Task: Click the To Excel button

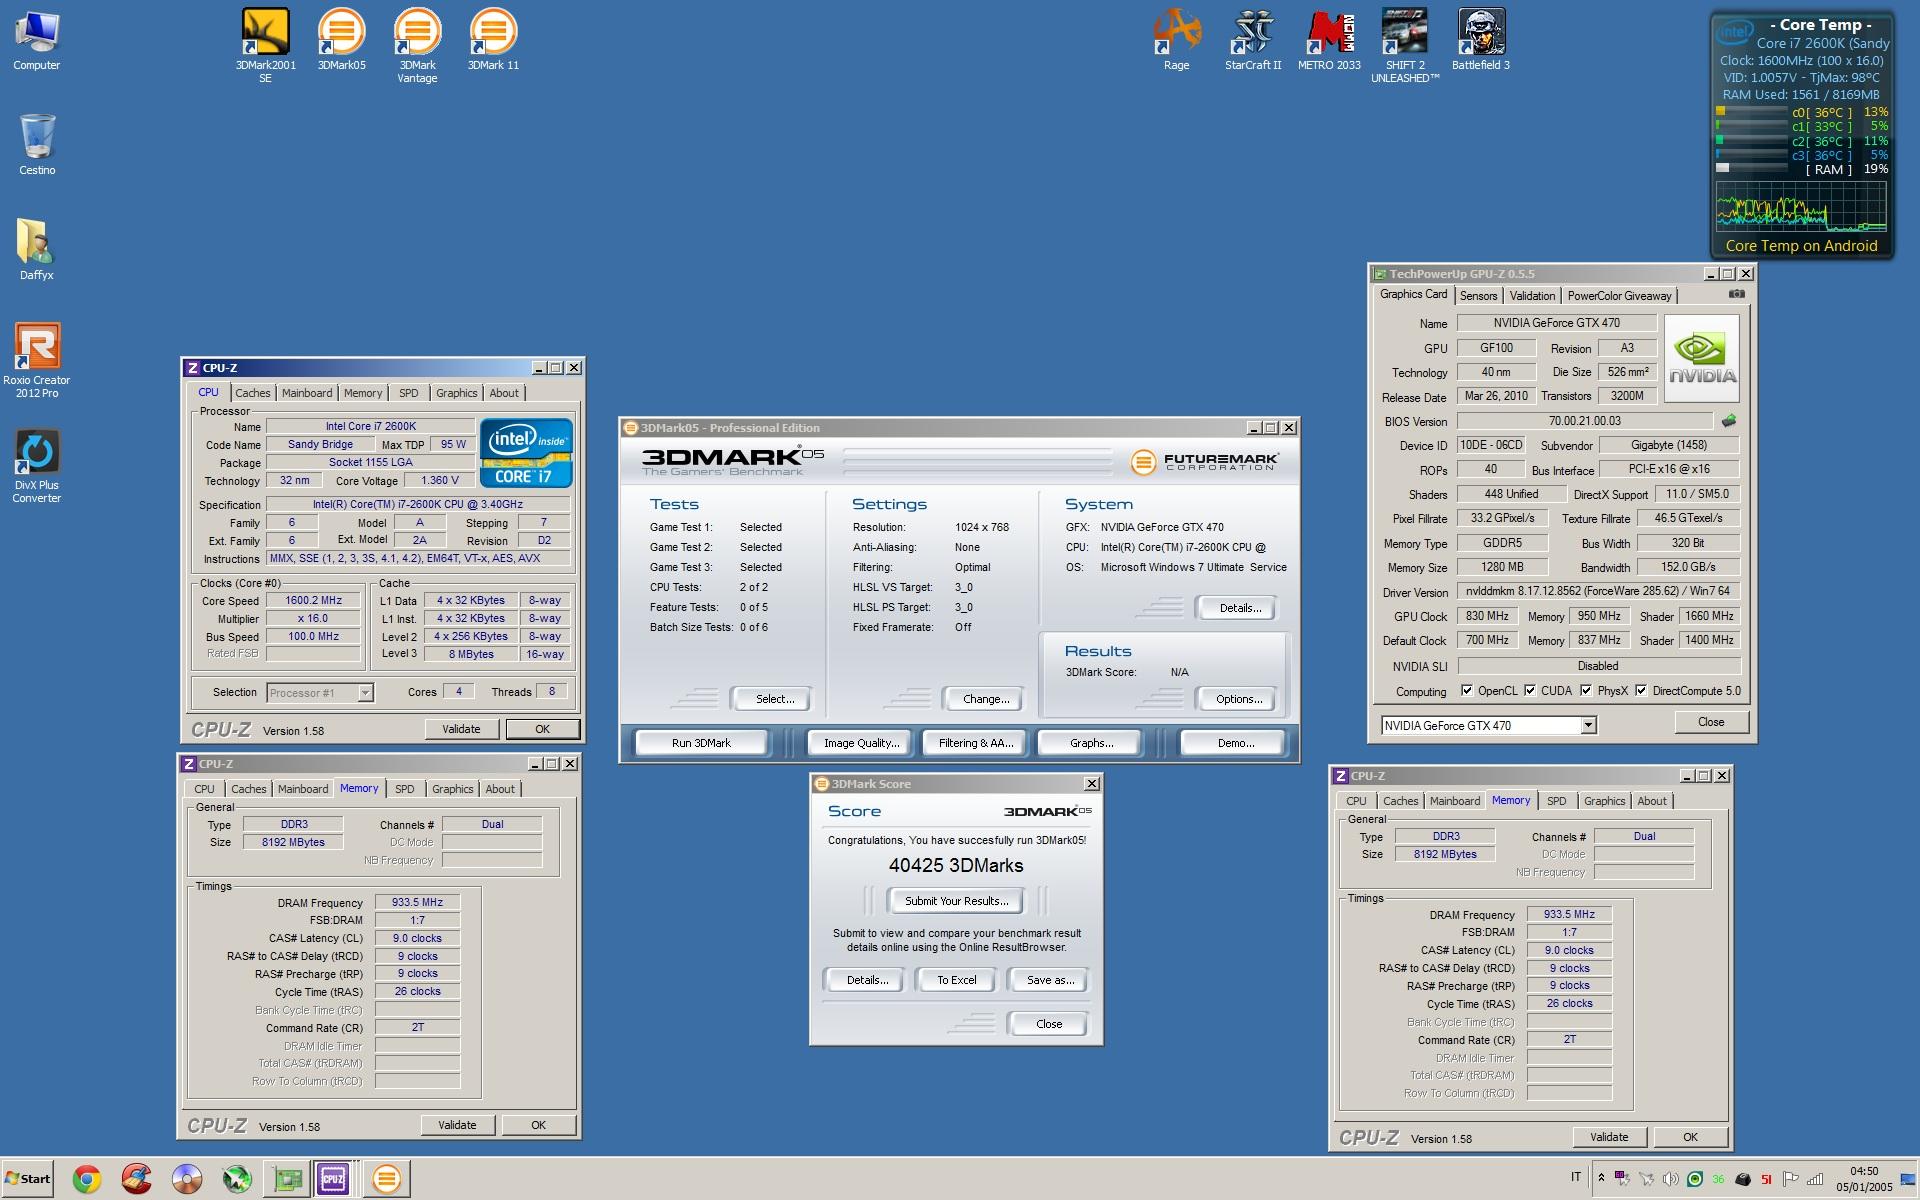Action: (956, 980)
